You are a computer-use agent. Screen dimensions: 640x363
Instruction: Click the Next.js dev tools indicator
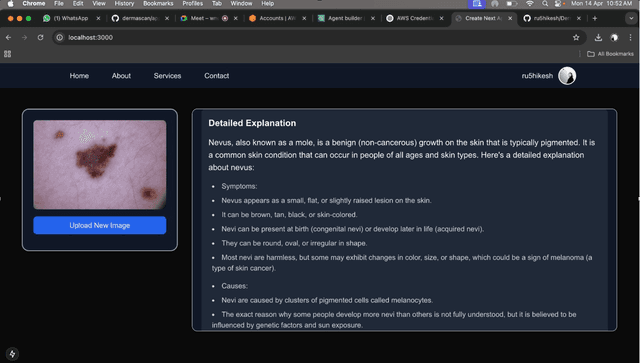coord(12,354)
